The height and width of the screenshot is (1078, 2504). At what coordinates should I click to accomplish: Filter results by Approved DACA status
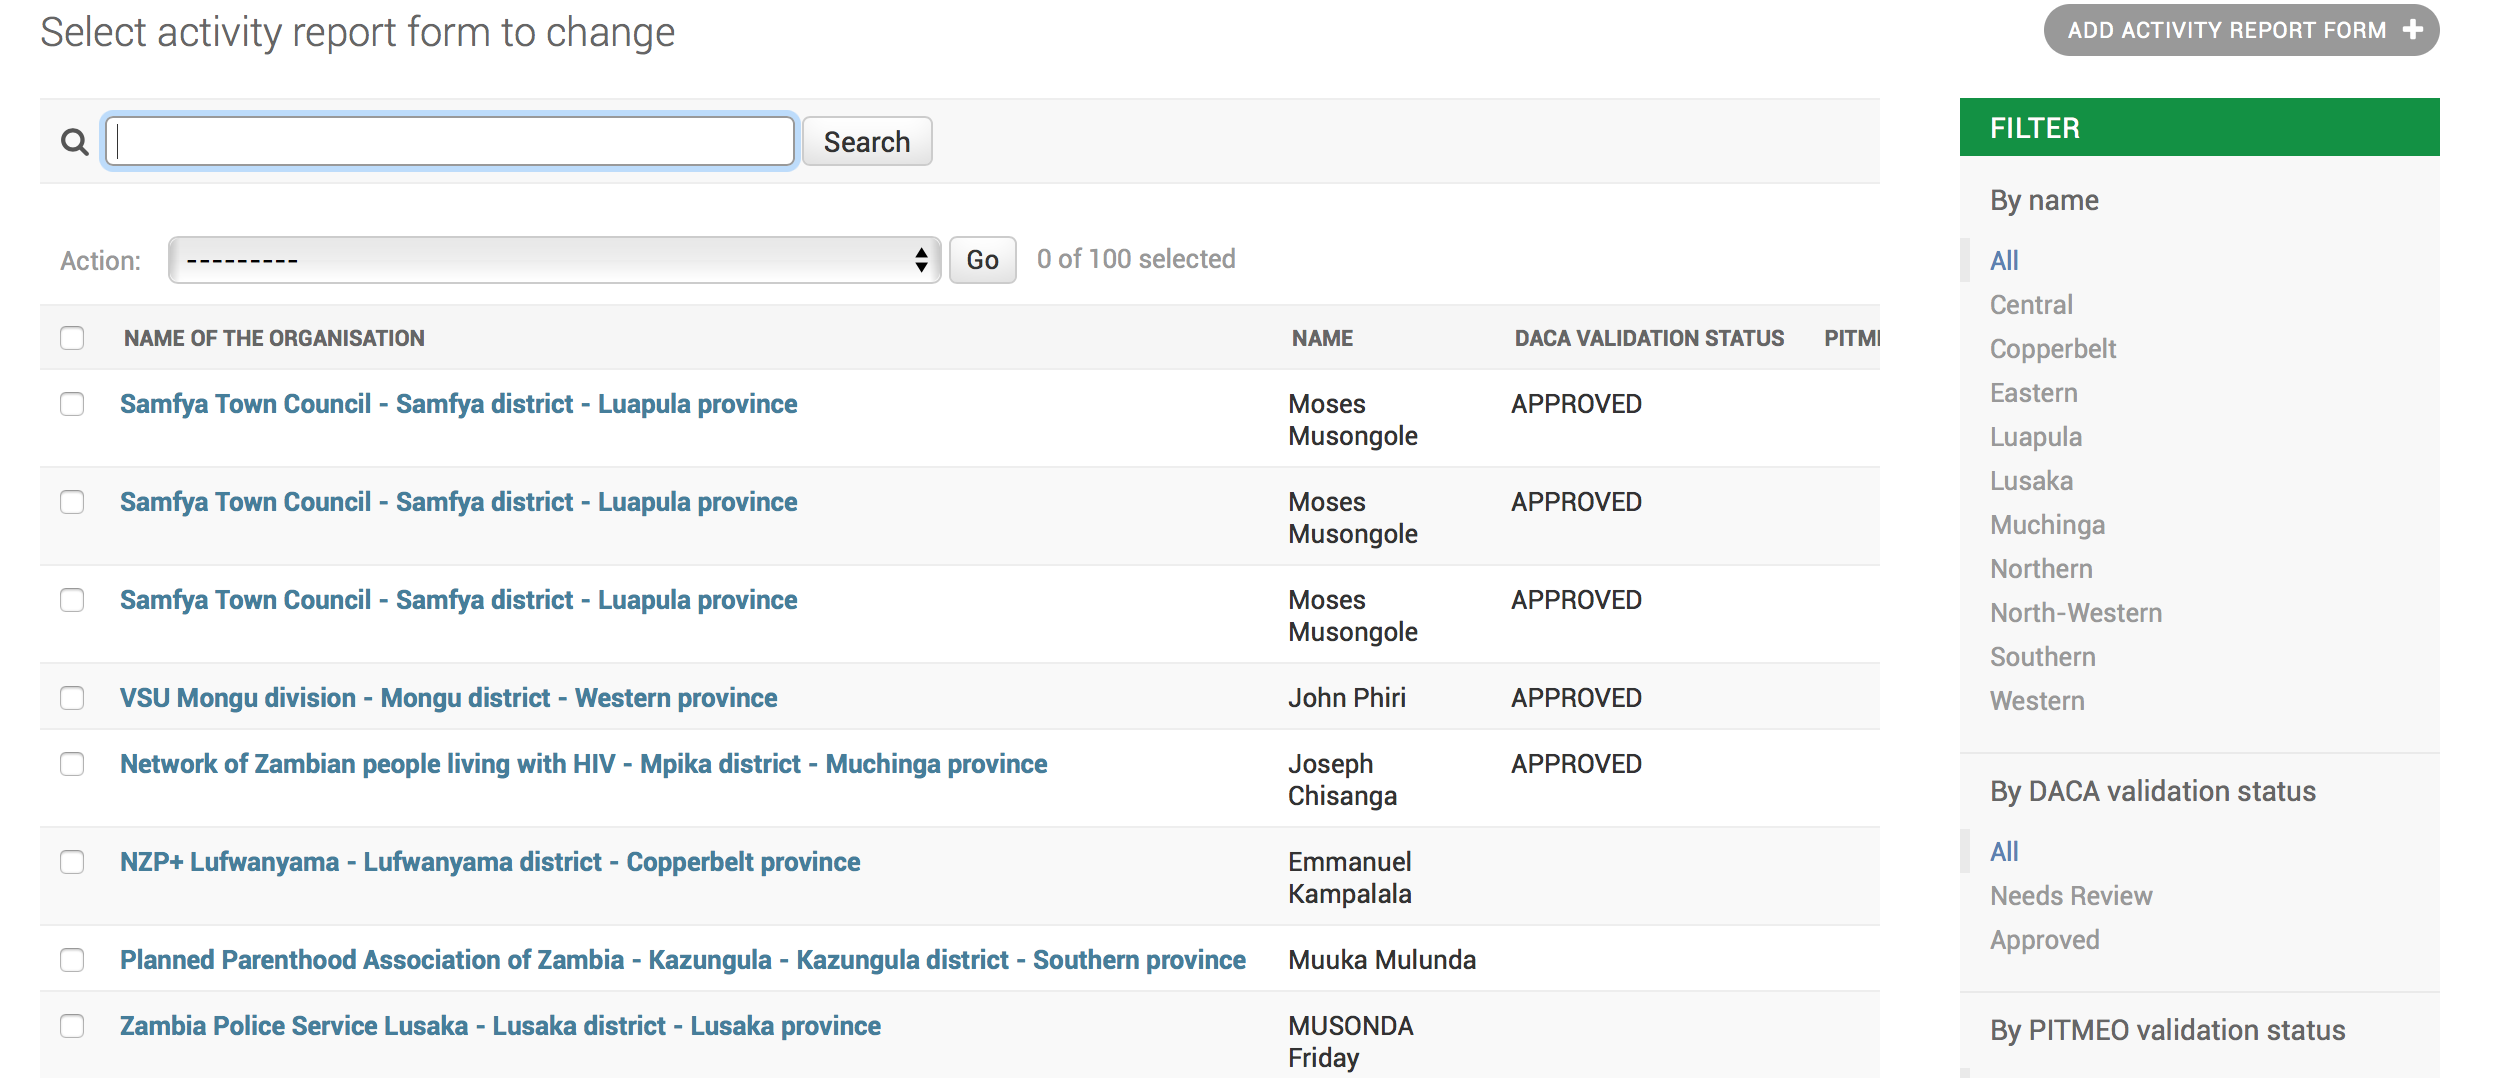point(2044,939)
